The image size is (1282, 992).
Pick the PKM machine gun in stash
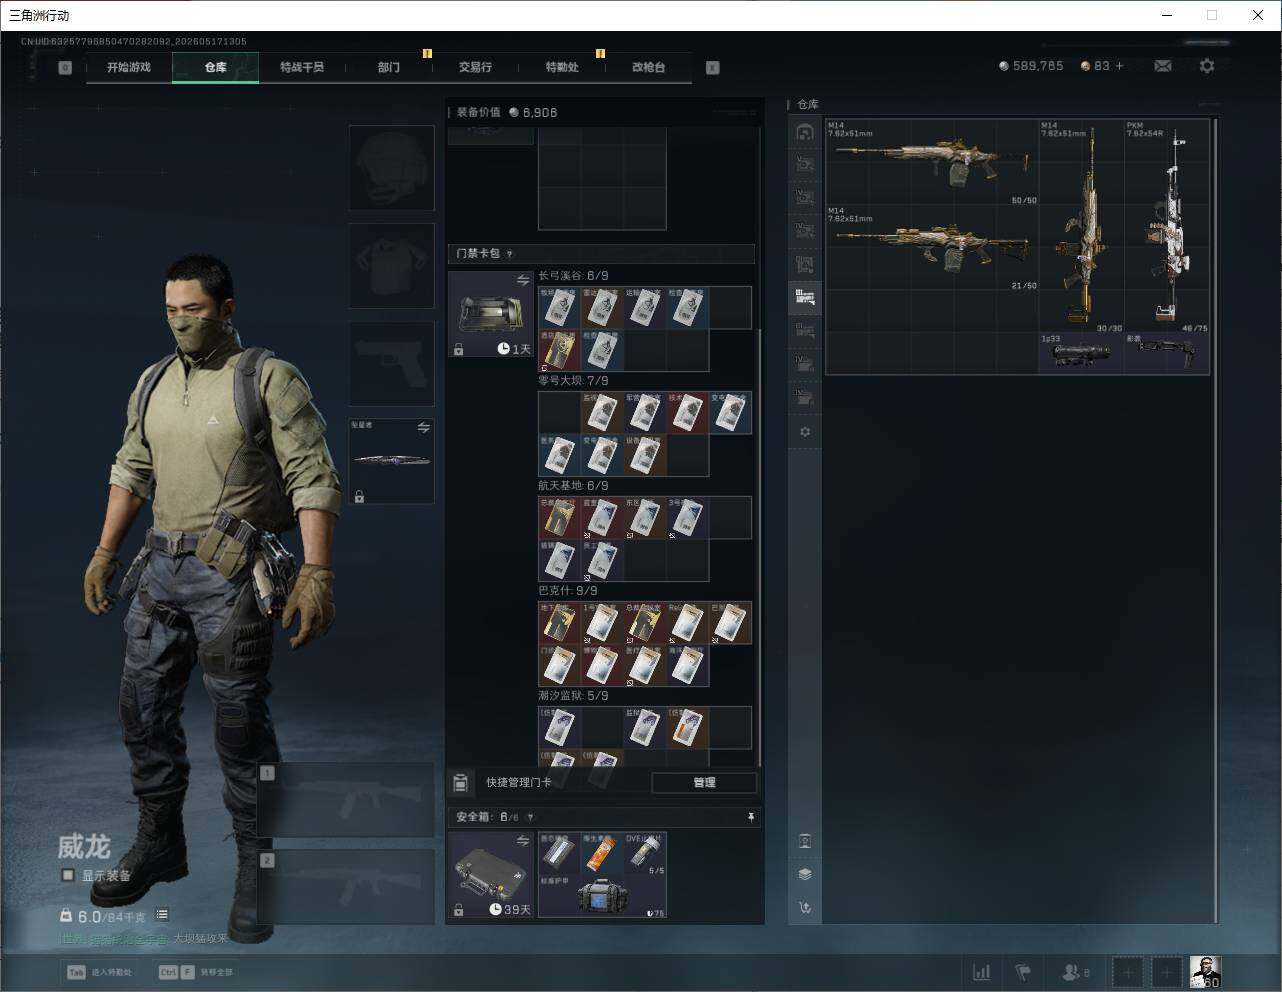[1167, 226]
